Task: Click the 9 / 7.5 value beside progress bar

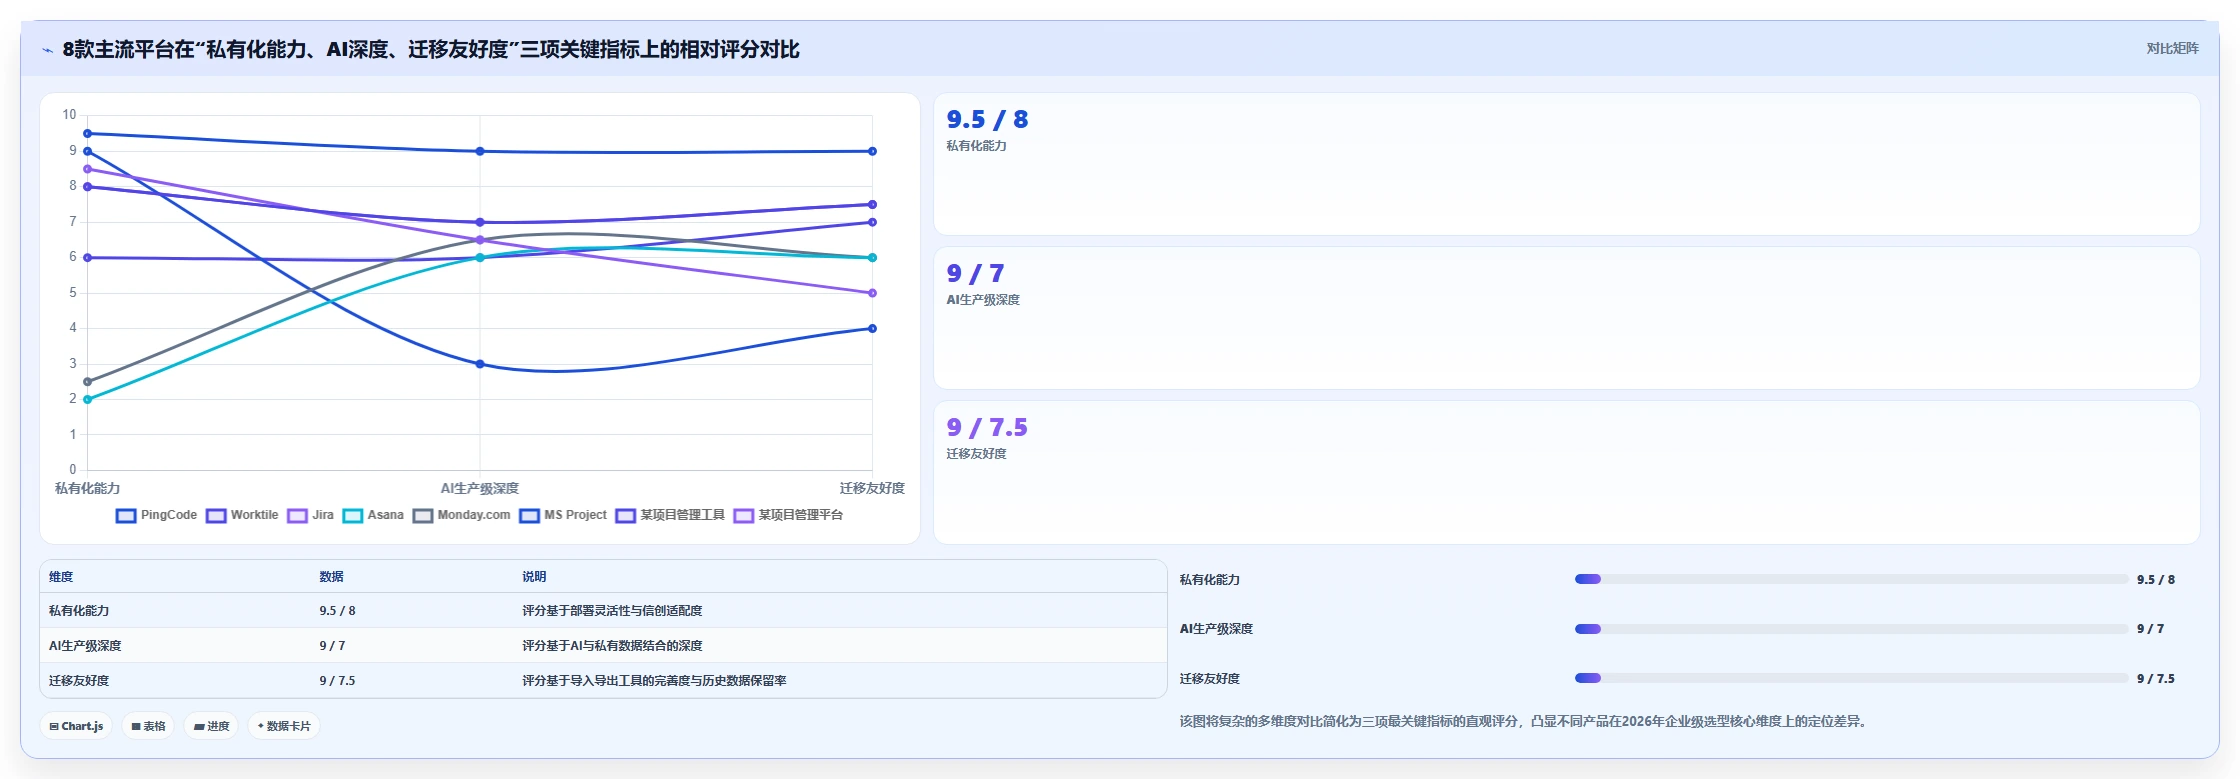Action: point(2156,679)
